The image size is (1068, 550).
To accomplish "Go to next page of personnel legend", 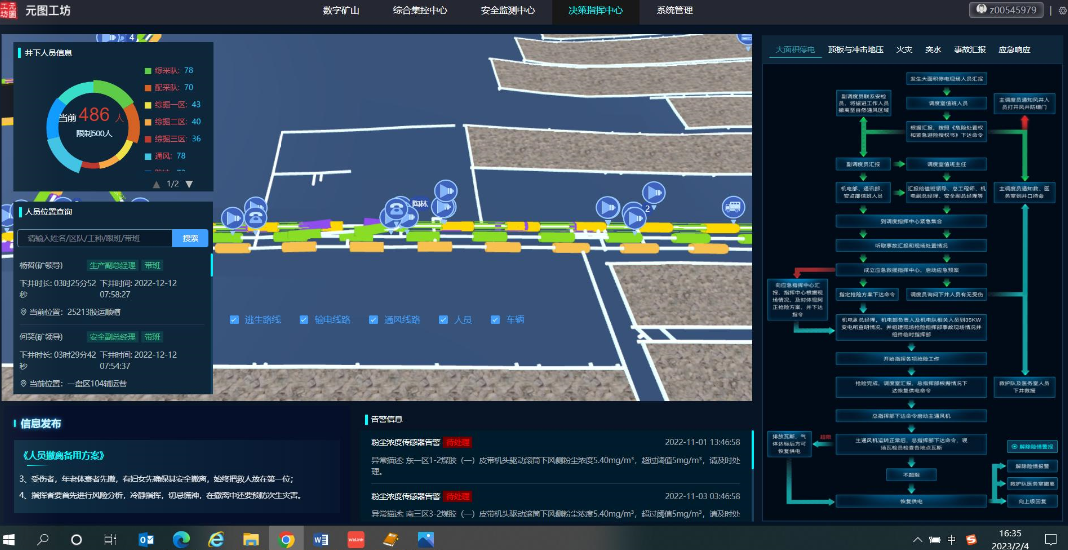I will 189,184.
